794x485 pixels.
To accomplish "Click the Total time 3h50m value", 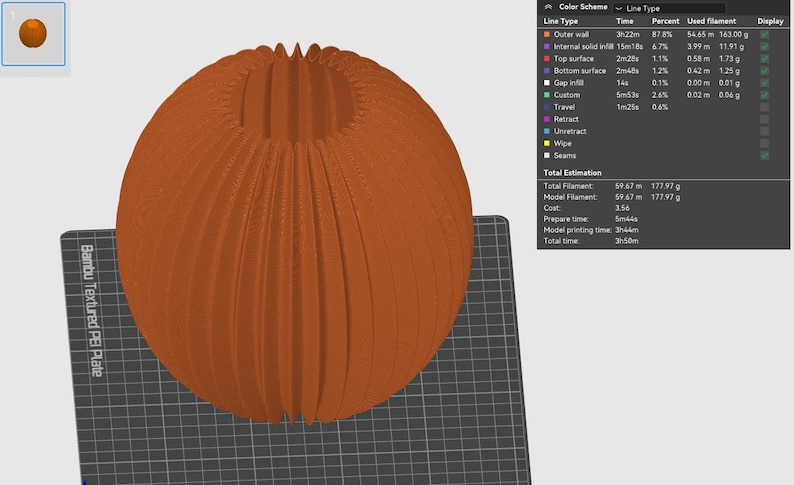I will click(626, 241).
